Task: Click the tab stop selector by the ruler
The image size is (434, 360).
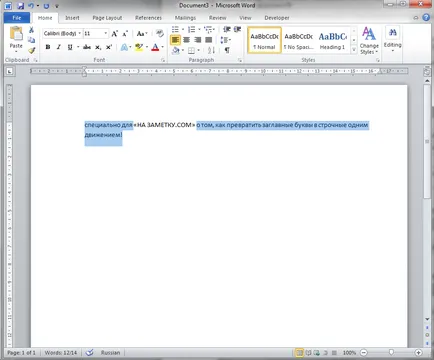Action: pos(10,71)
